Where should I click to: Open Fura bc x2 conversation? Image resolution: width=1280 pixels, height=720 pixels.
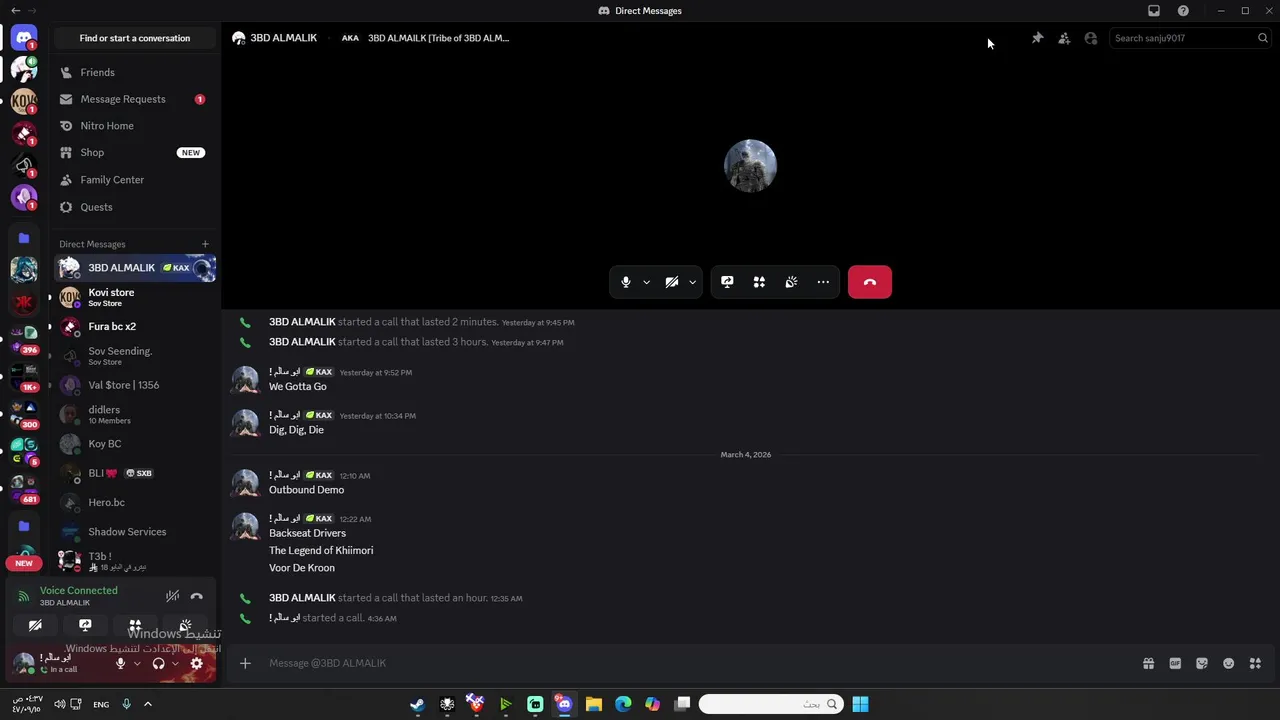click(135, 326)
